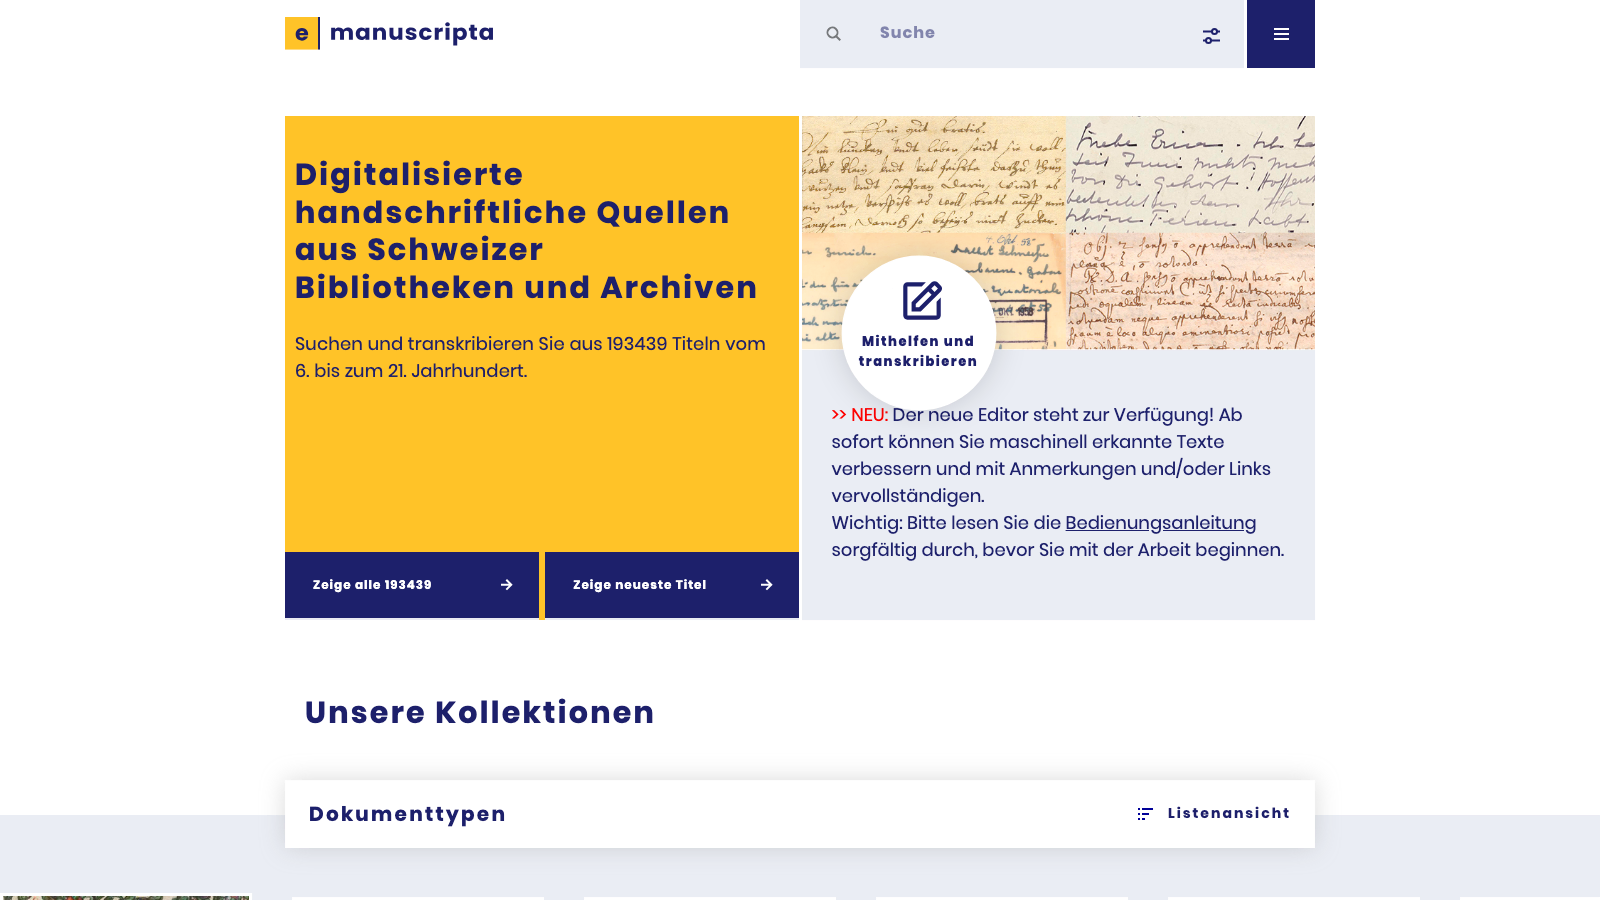Click the list view icon next to Listenansicht
The image size is (1600, 900).
(1144, 813)
